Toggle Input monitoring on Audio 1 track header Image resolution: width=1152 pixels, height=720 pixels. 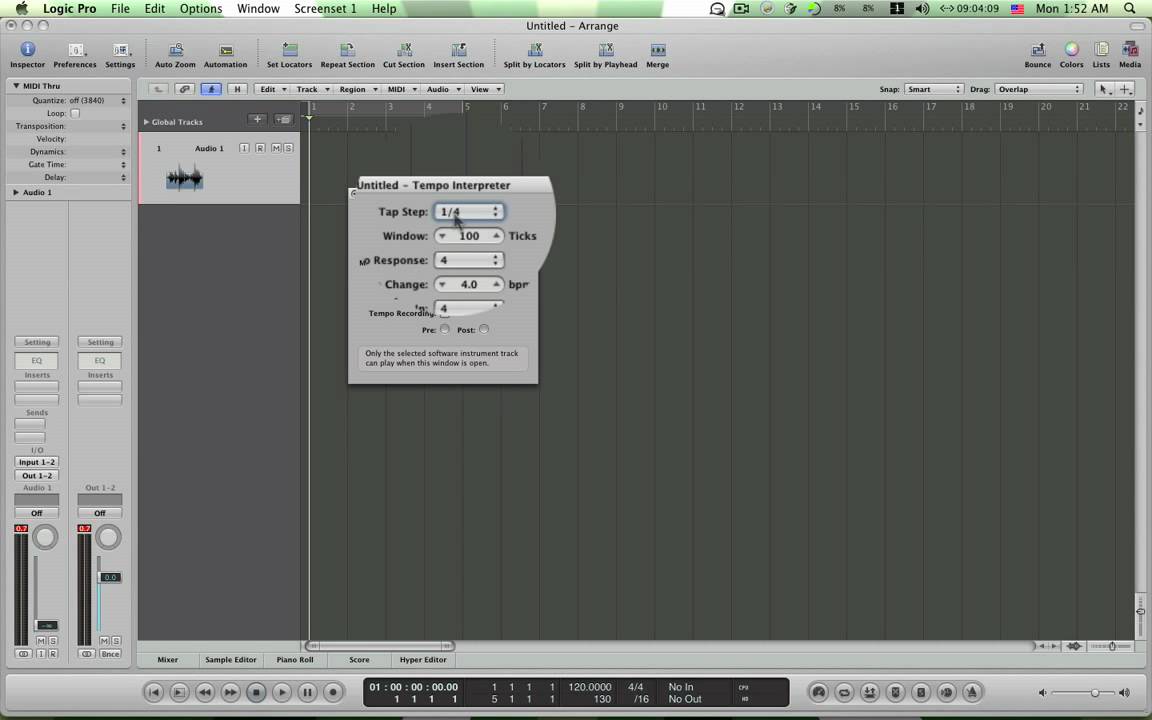pos(244,148)
